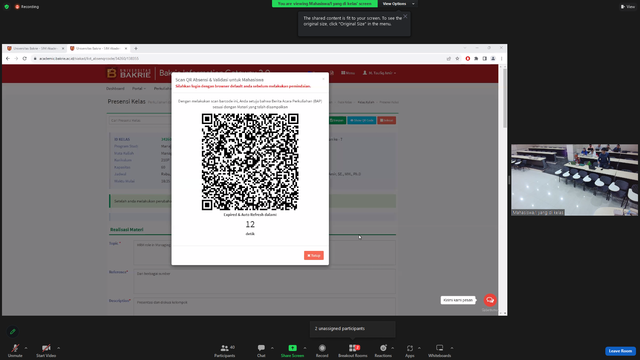
Task: Open the View Options dropdown
Action: (398, 4)
